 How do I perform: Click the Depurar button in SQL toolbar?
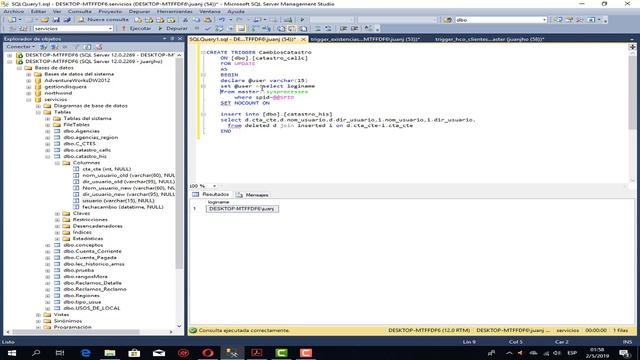pyautogui.click(x=173, y=29)
